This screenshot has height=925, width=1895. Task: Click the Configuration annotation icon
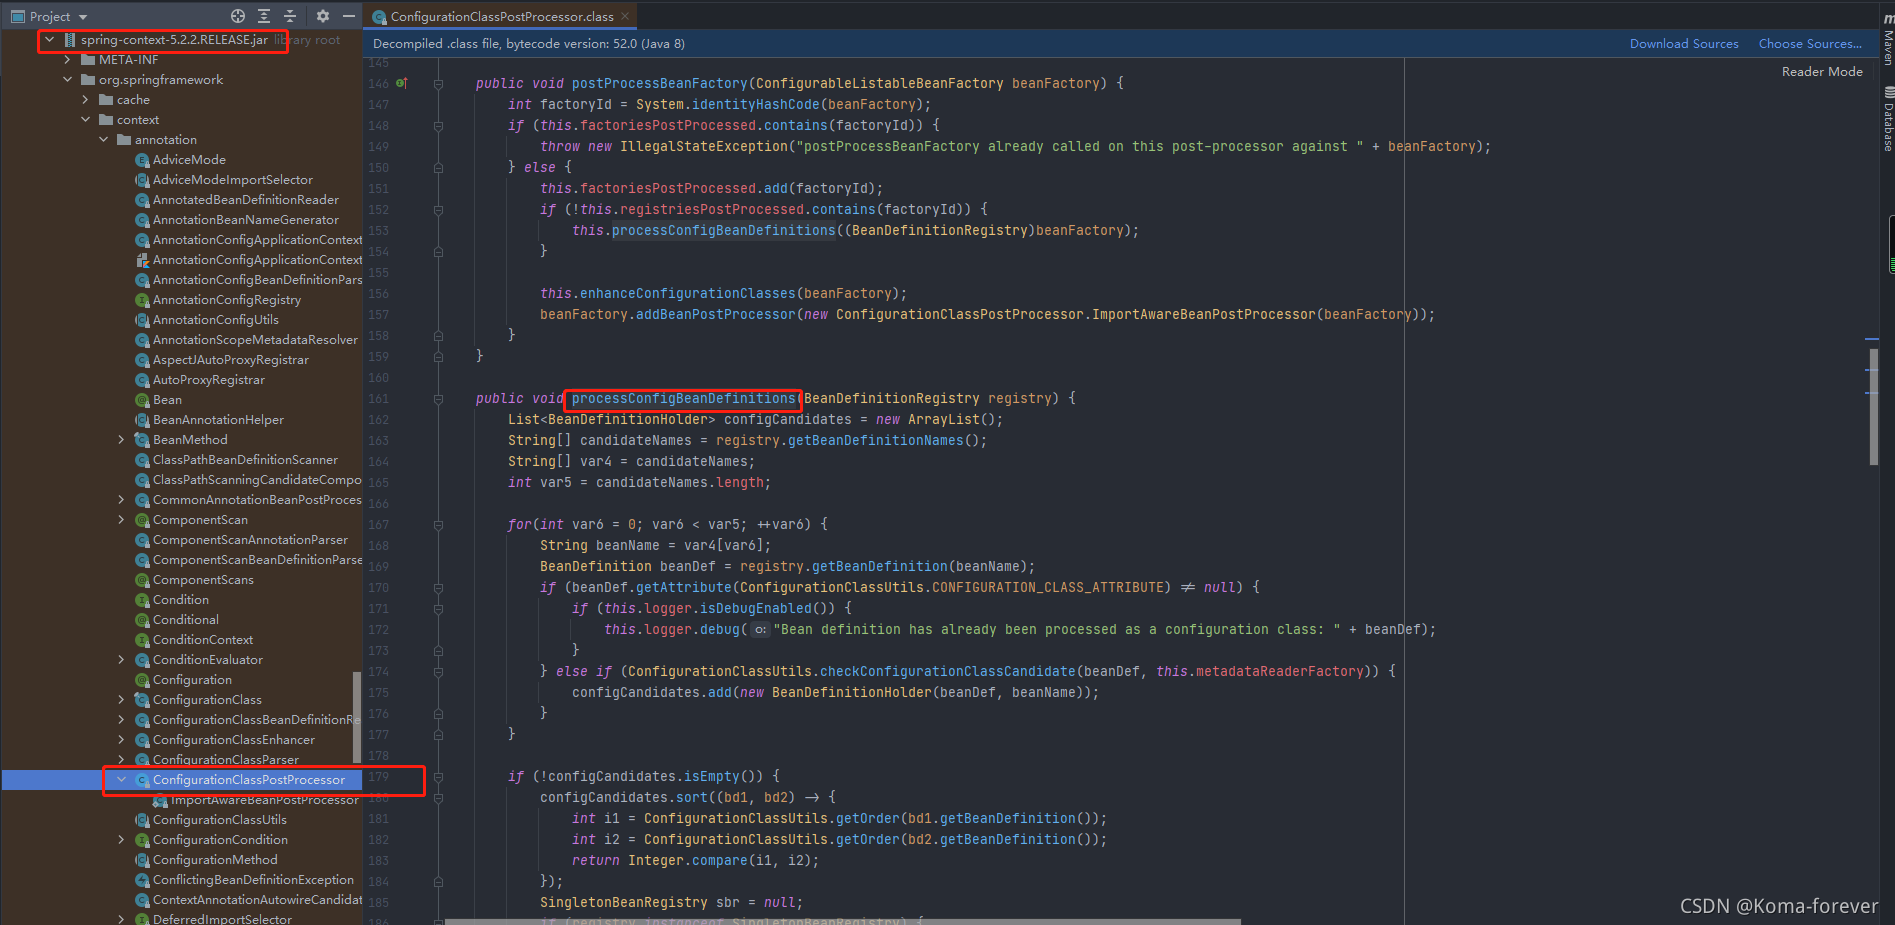pos(143,680)
